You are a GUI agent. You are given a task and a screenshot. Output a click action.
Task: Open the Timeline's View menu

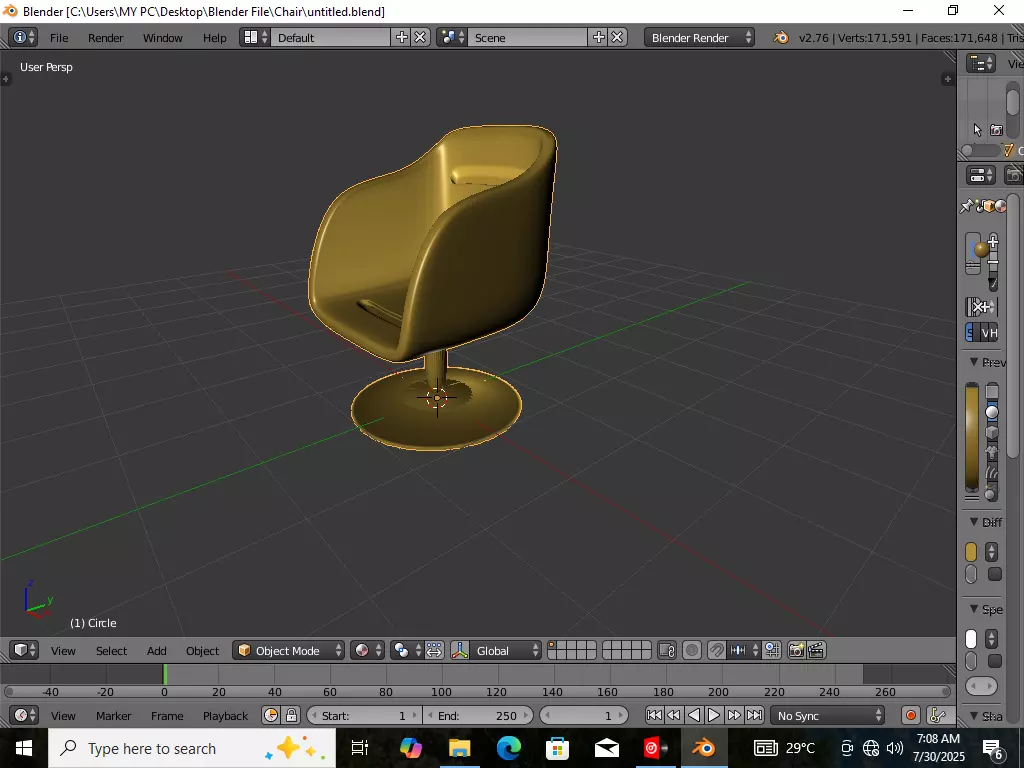pyautogui.click(x=63, y=716)
